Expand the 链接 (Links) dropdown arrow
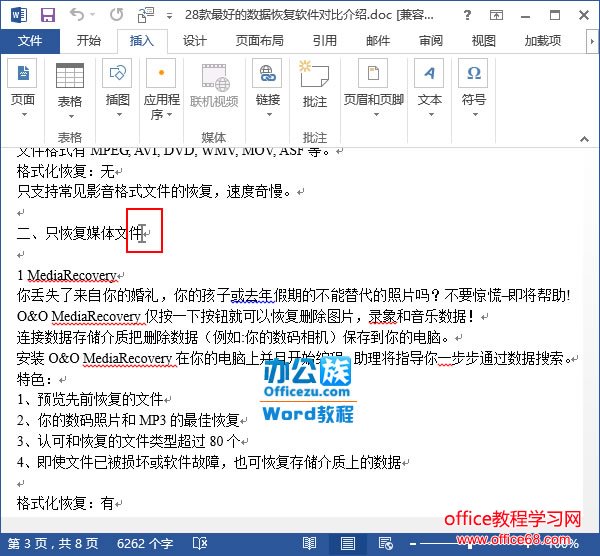 pos(269,115)
